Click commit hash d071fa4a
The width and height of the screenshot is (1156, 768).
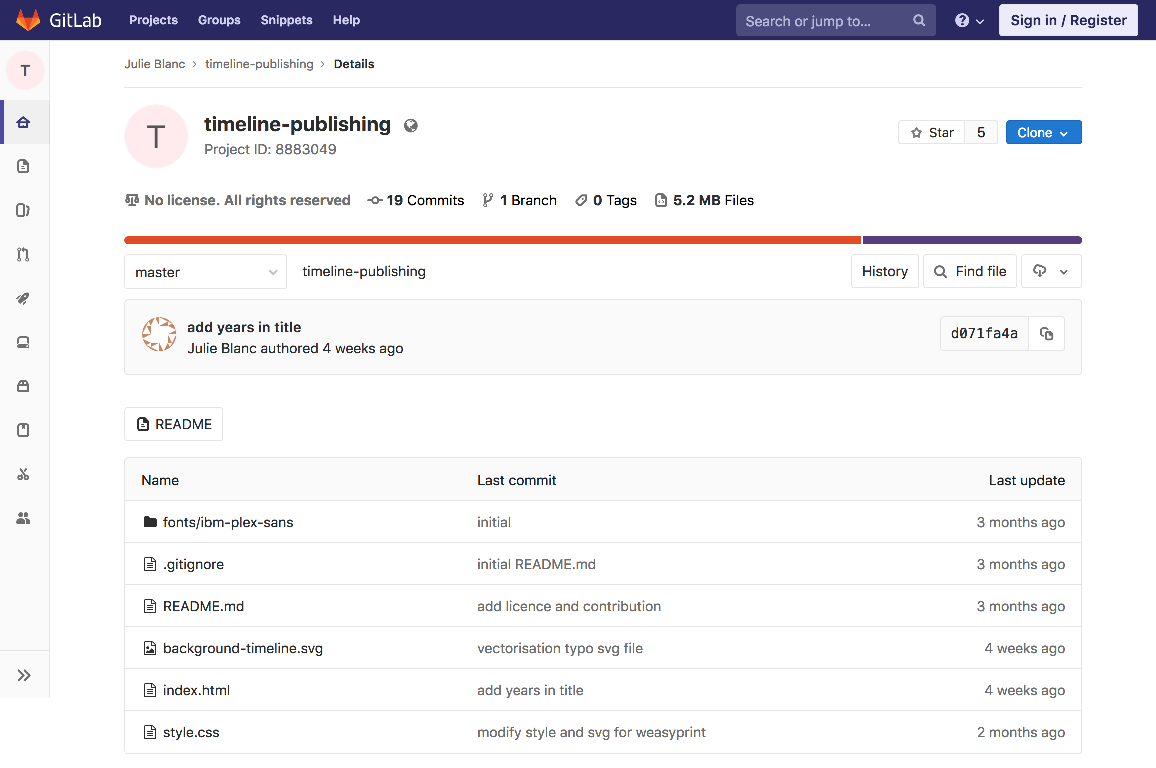pyautogui.click(x=984, y=334)
